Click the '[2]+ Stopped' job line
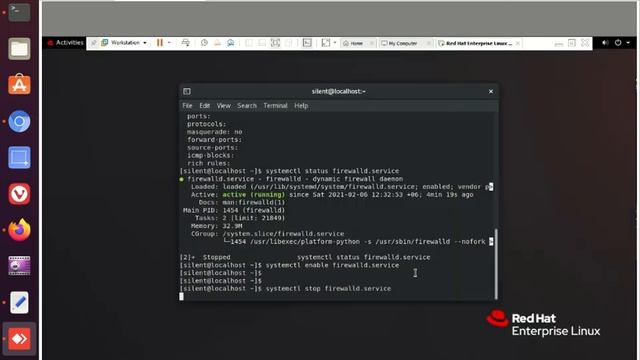Screen dimensions: 640x360 pos(305,258)
